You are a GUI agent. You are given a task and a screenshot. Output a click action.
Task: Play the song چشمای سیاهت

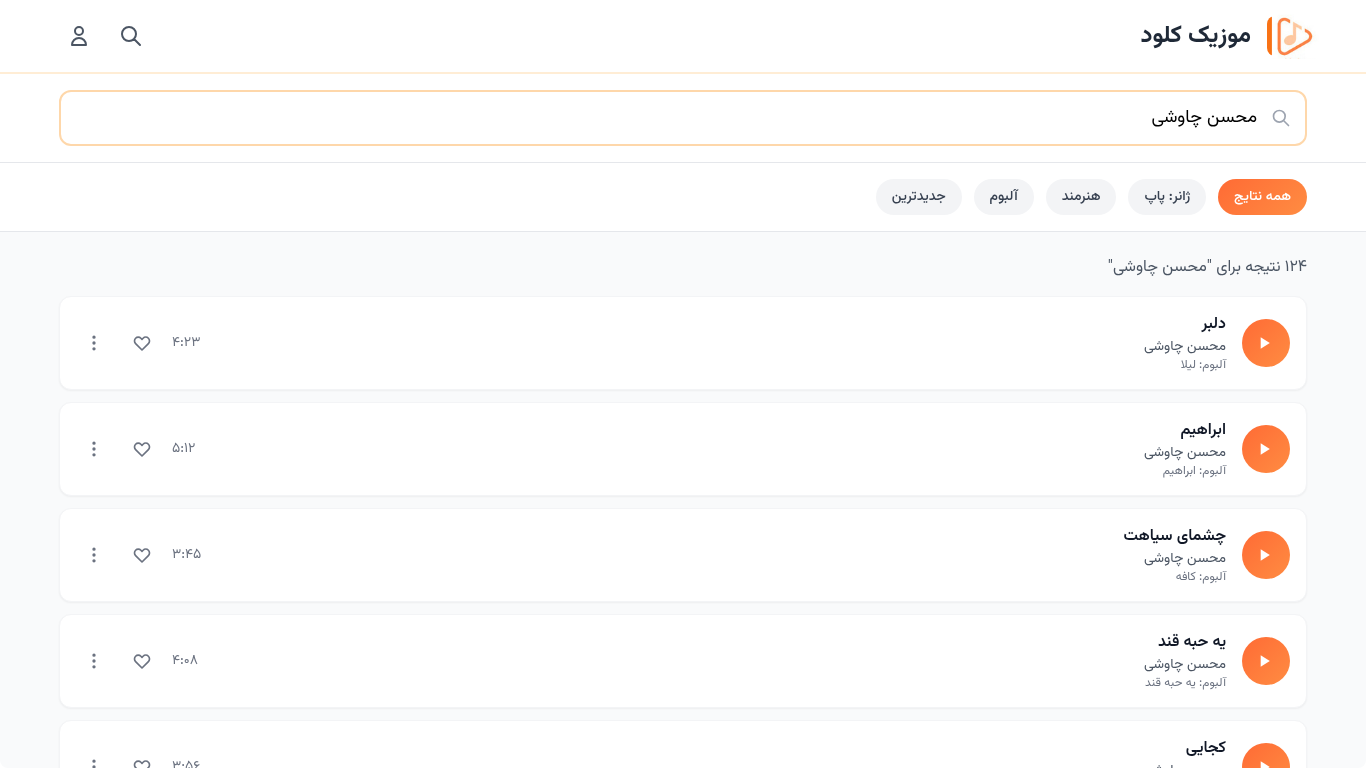(1265, 555)
